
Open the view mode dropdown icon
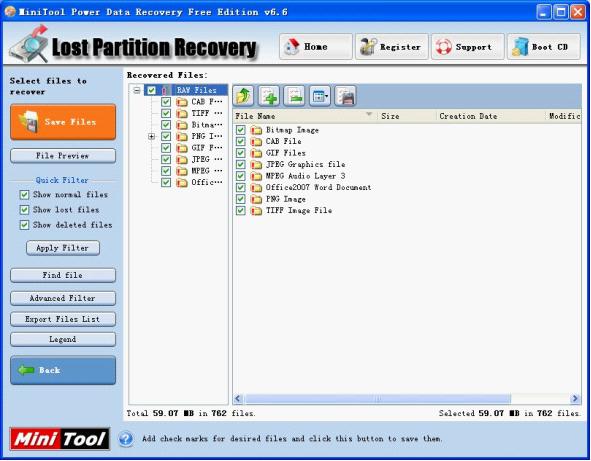click(x=320, y=96)
